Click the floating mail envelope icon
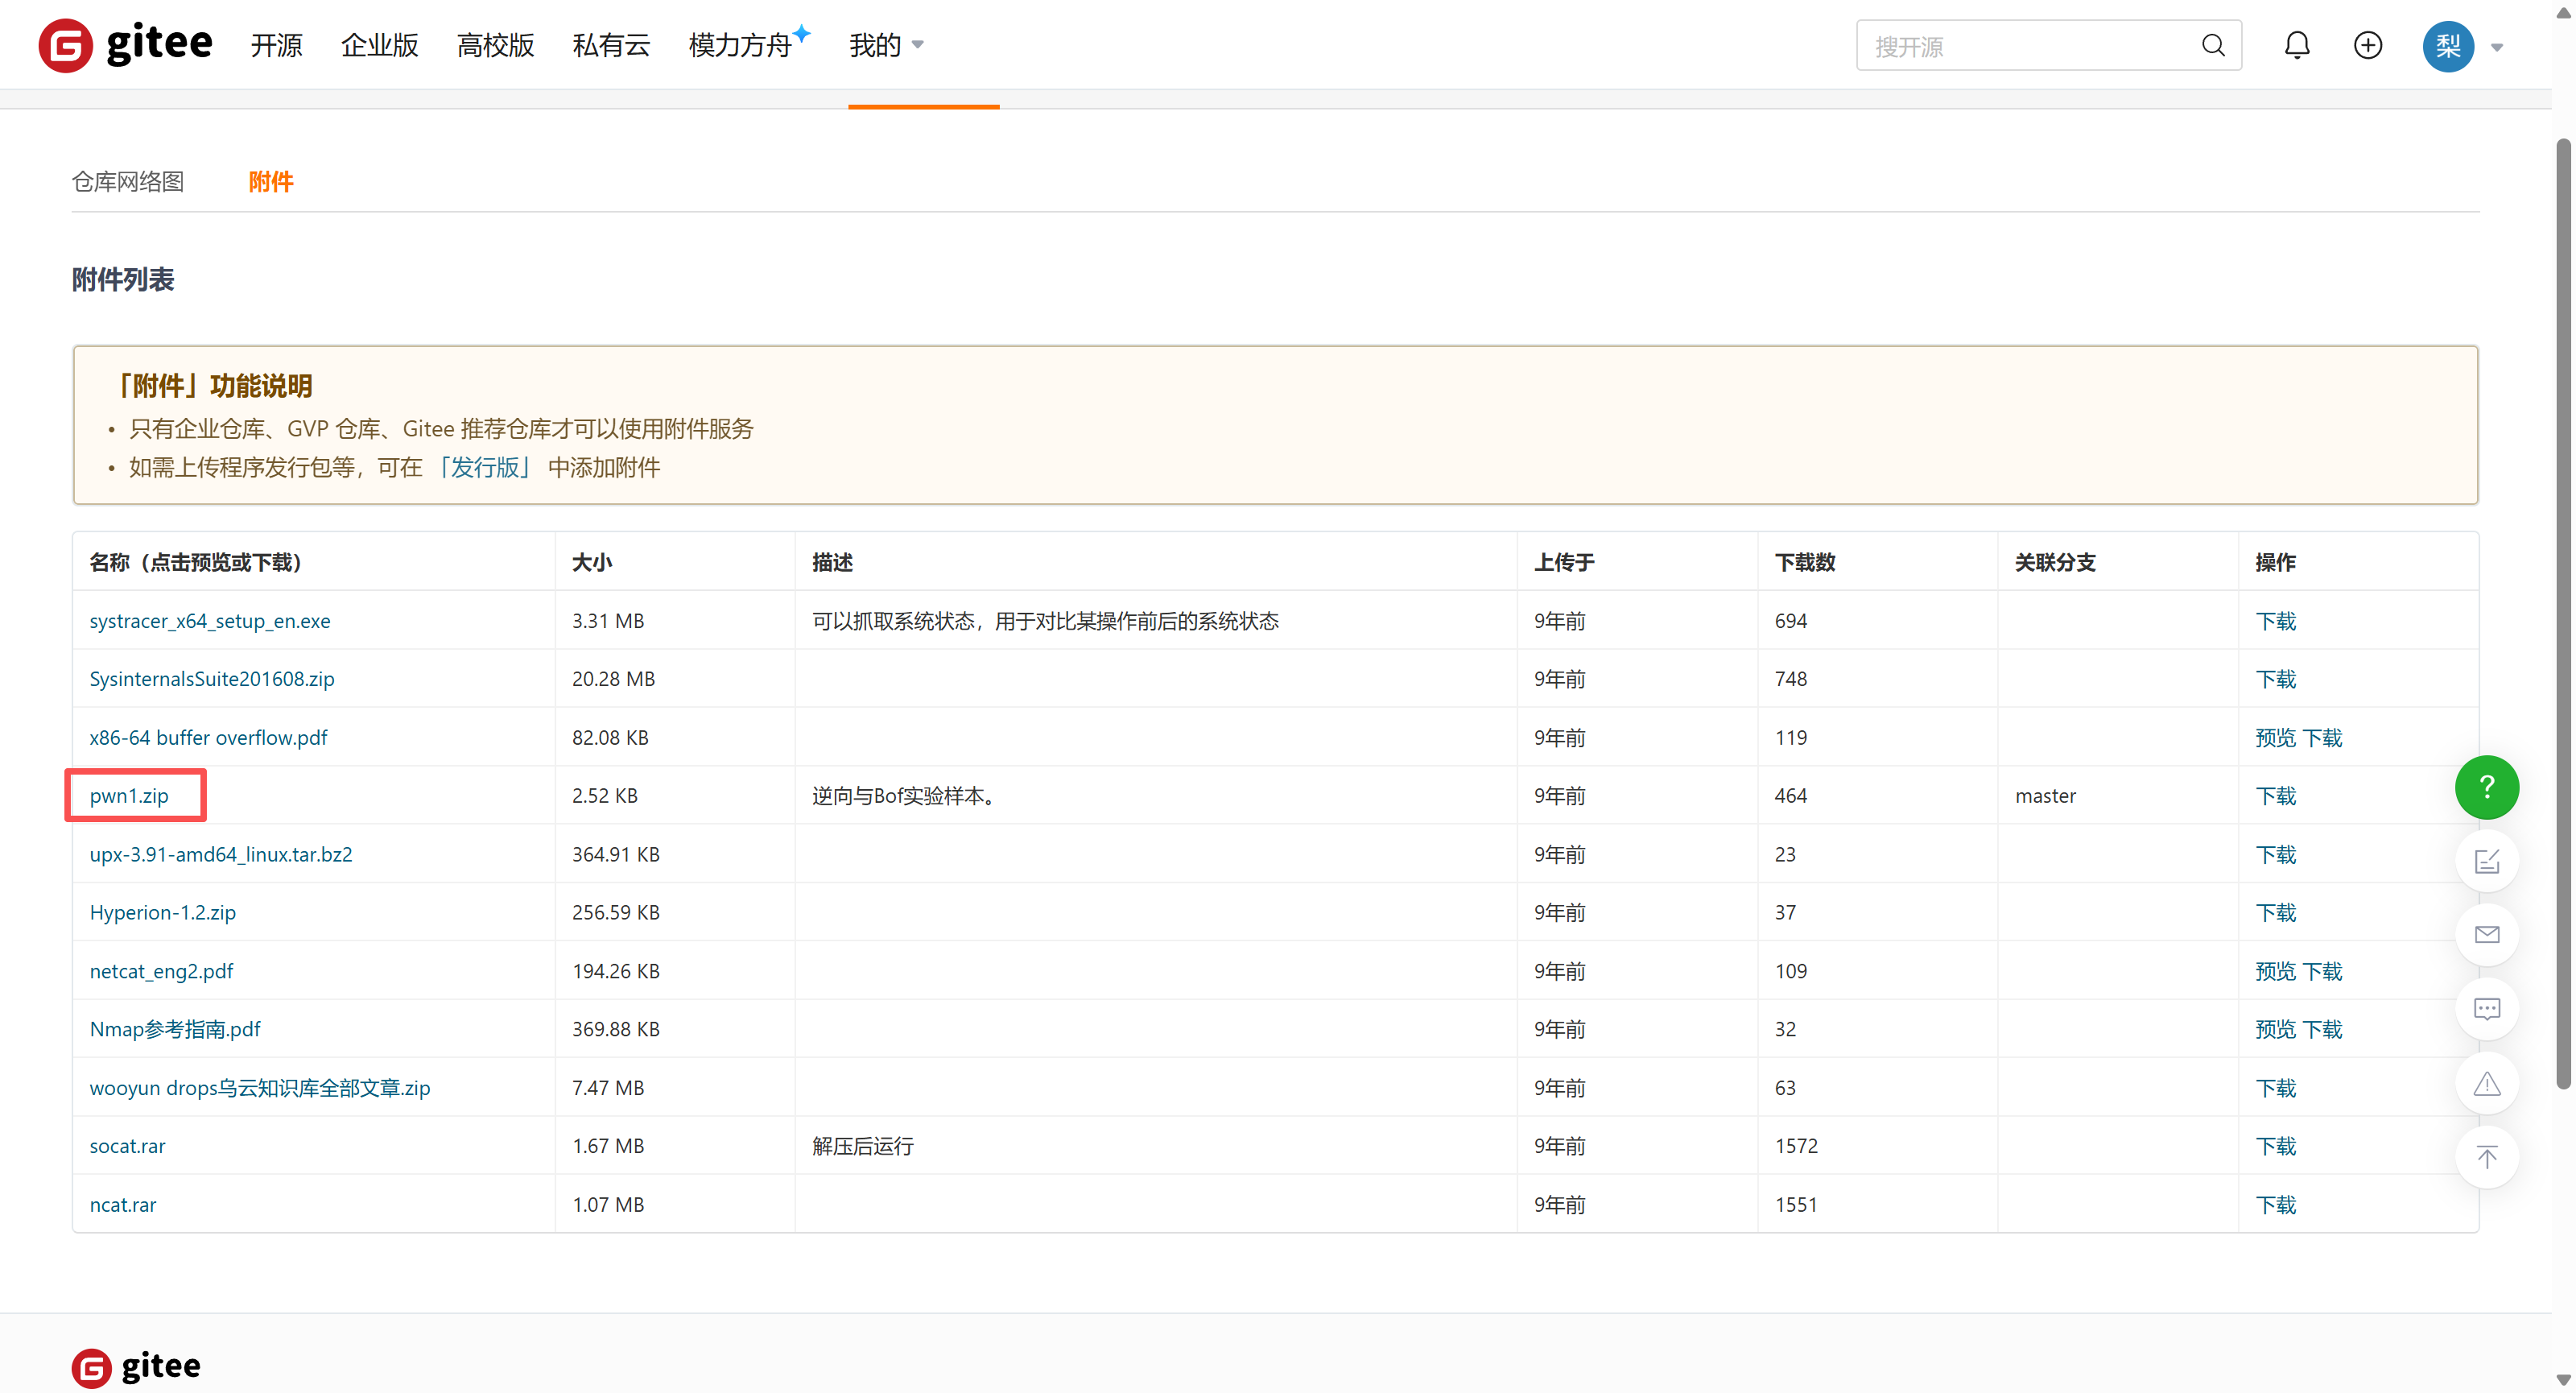2576x1393 pixels. tap(2486, 935)
